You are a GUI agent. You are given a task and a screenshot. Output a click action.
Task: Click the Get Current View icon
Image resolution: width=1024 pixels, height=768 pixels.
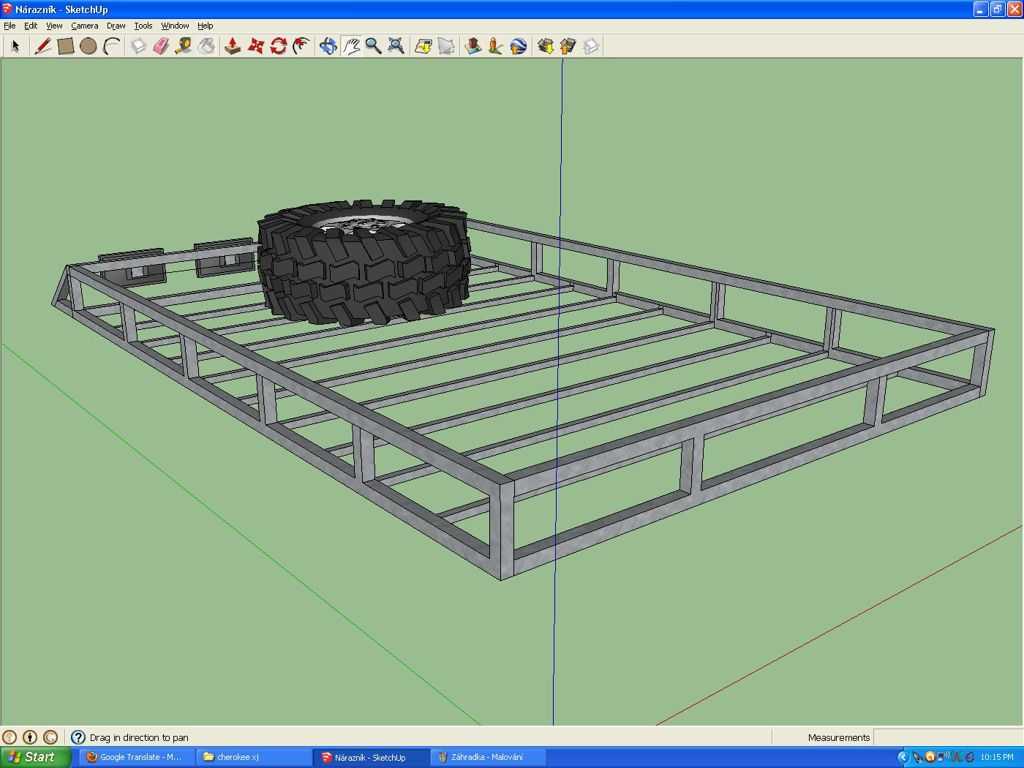(423, 46)
